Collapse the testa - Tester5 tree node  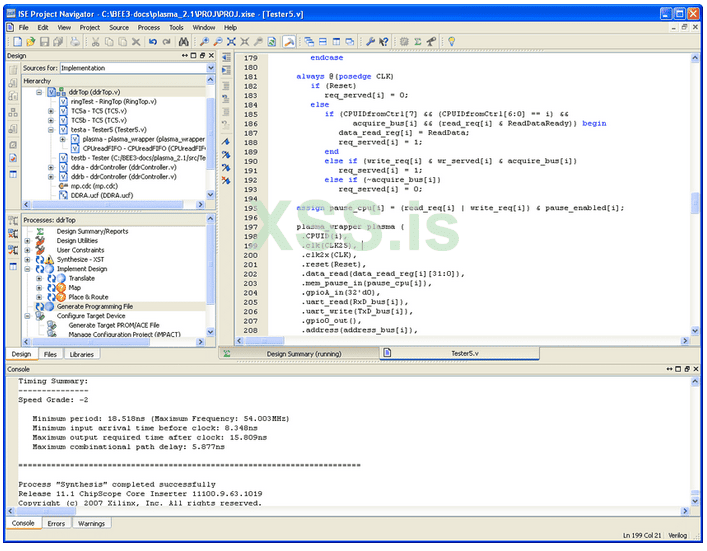tap(51, 130)
